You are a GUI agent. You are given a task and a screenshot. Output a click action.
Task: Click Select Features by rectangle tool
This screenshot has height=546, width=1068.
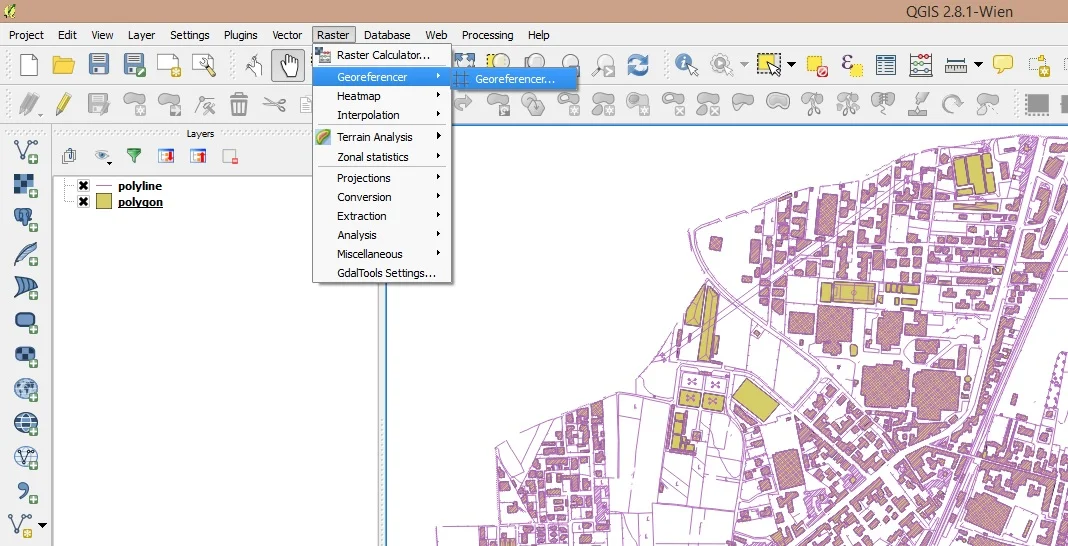click(769, 65)
